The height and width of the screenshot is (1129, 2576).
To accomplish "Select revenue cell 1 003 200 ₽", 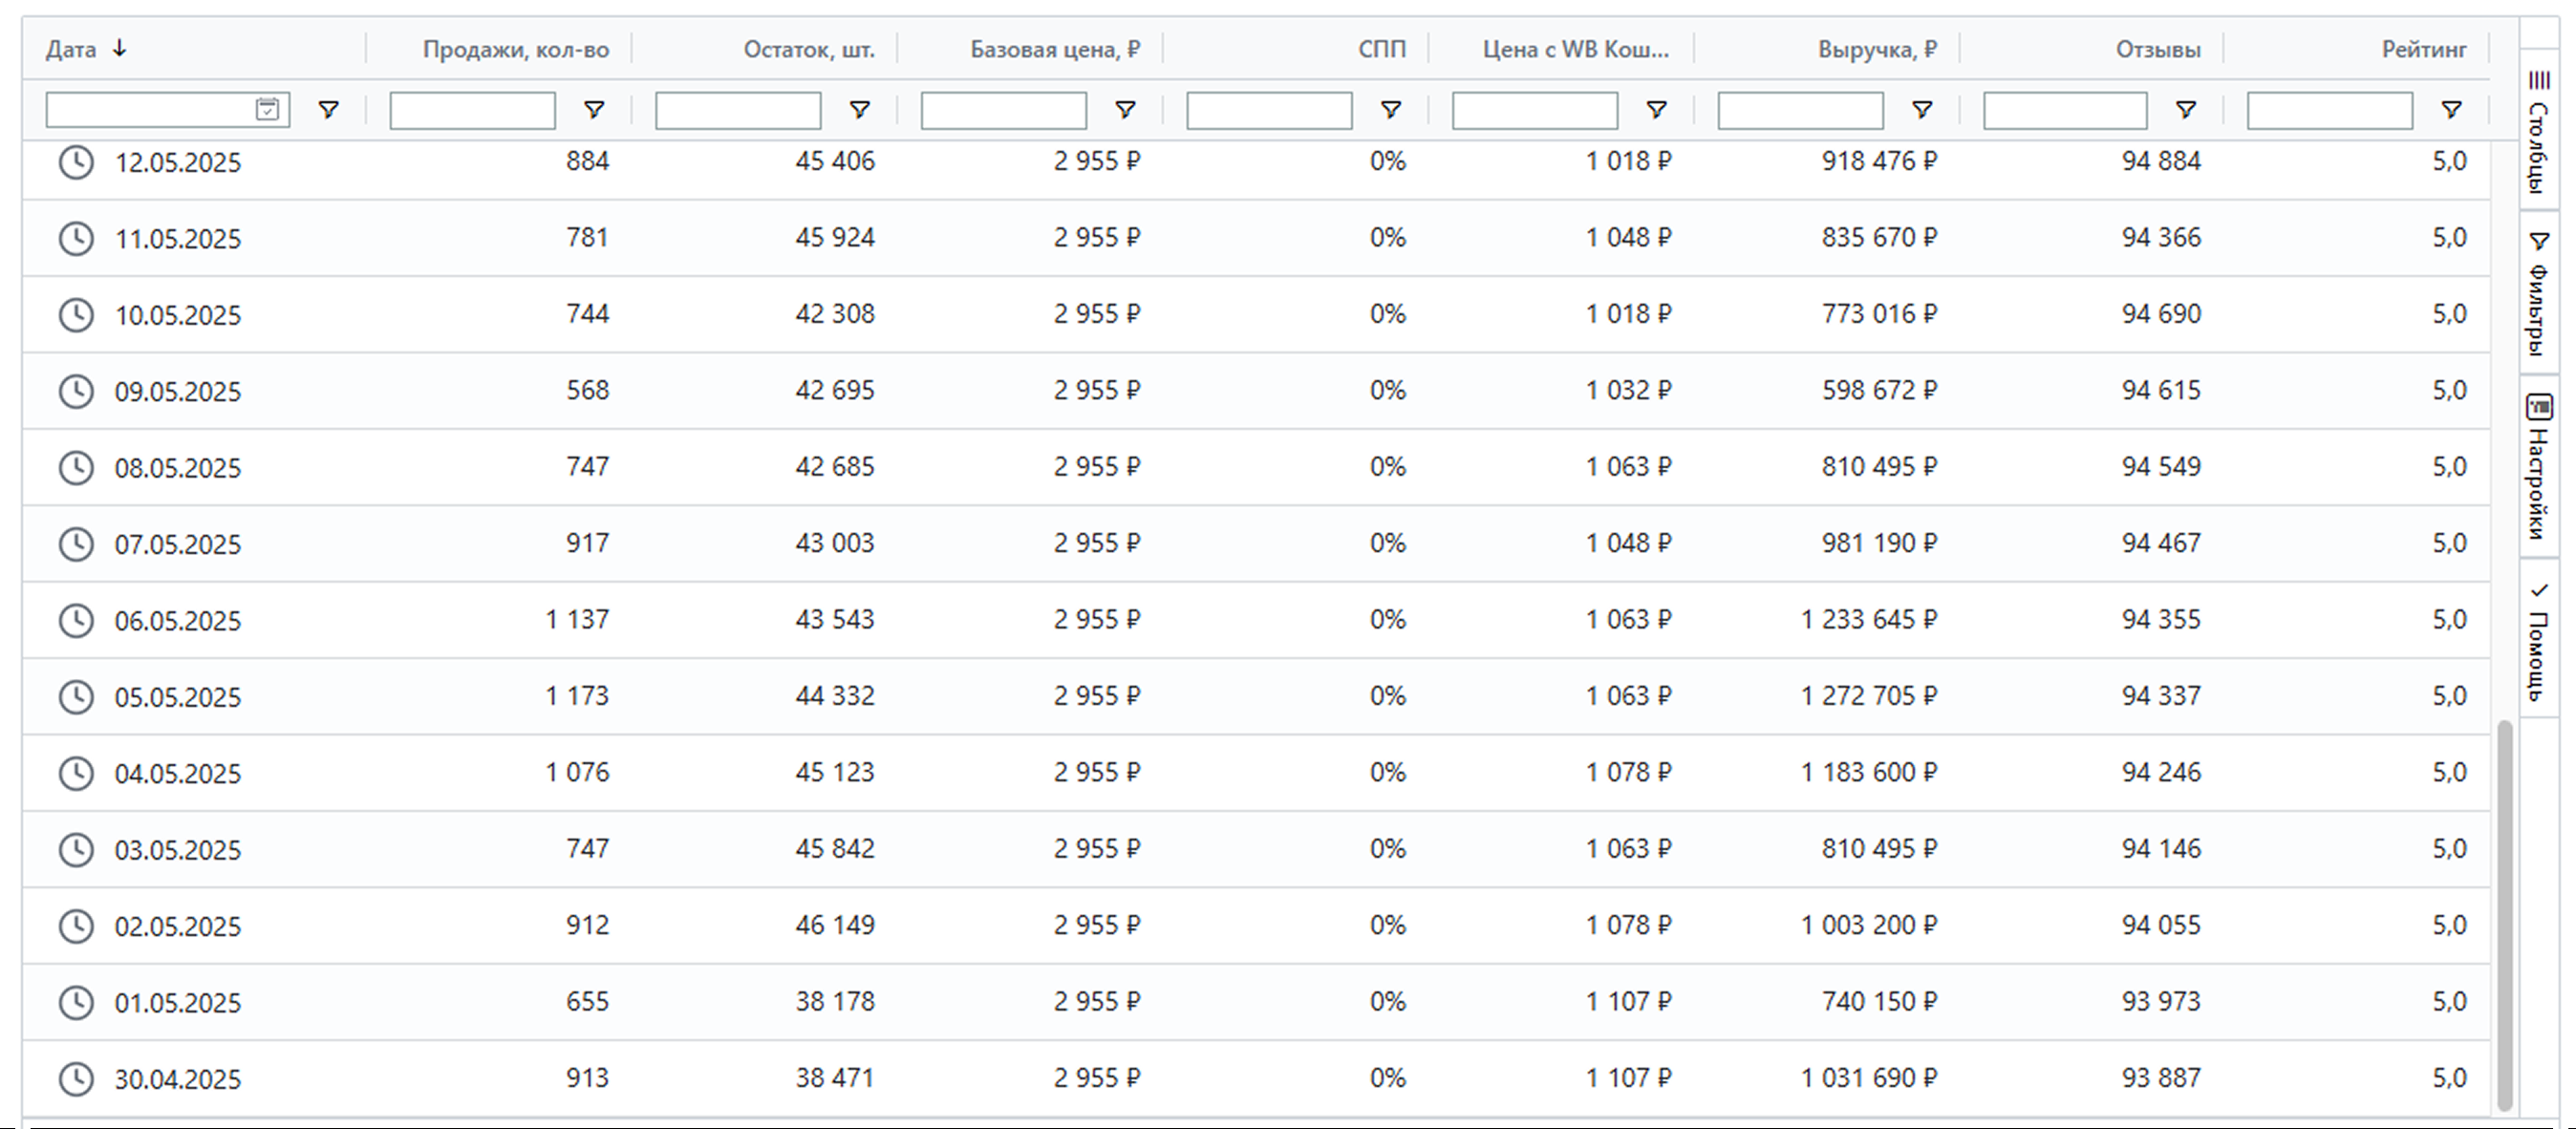I will (x=1868, y=925).
